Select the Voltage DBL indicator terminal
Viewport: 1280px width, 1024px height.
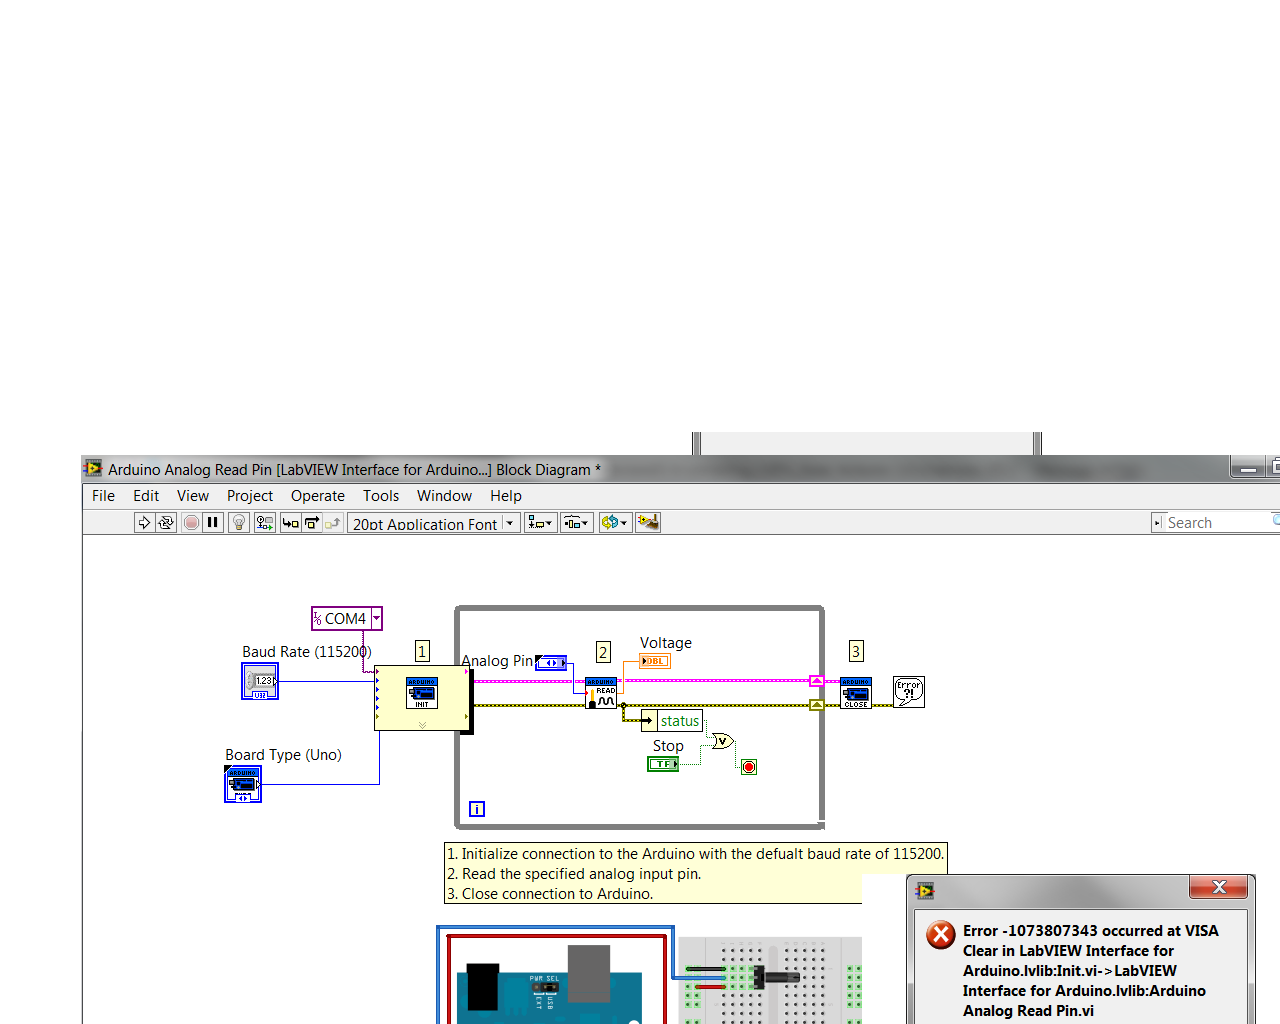[x=655, y=661]
